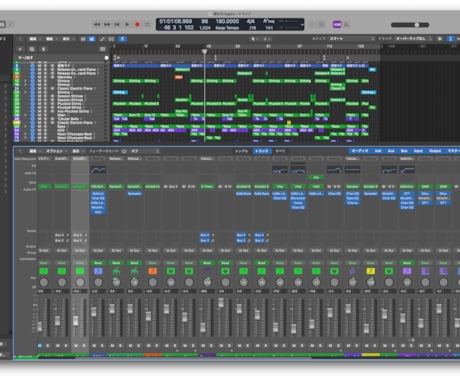This screenshot has width=460, height=380.
Task: Click the waveform zoom icon in tracks toolbar
Action: [440, 39]
